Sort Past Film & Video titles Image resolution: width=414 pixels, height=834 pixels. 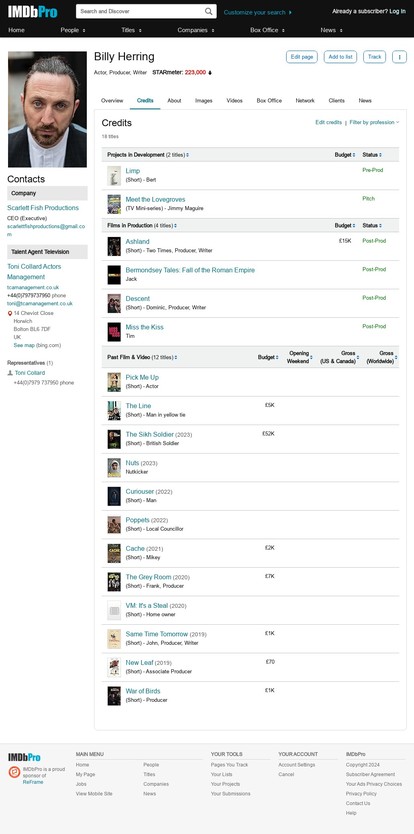(x=142, y=357)
